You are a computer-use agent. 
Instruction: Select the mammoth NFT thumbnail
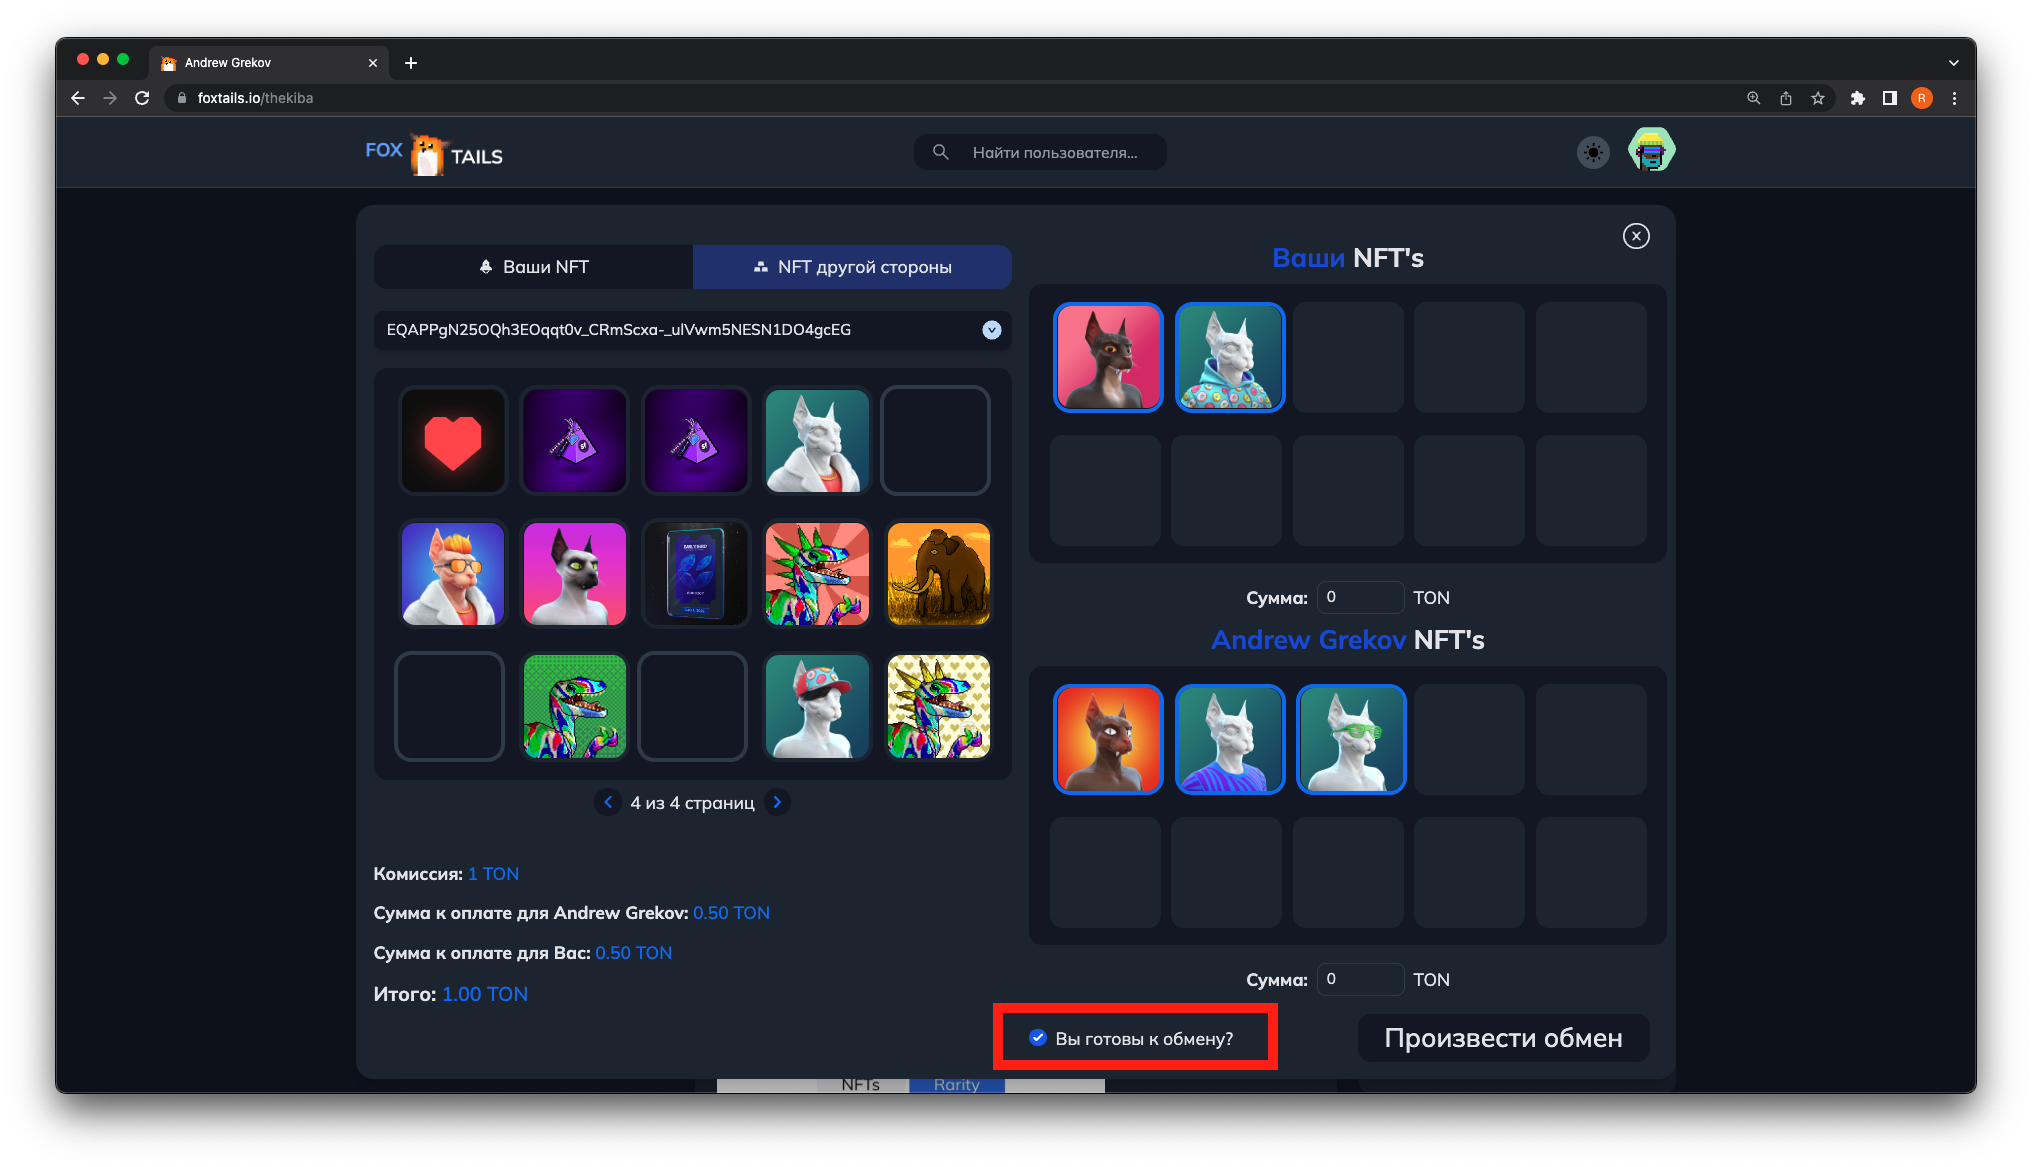tap(938, 574)
